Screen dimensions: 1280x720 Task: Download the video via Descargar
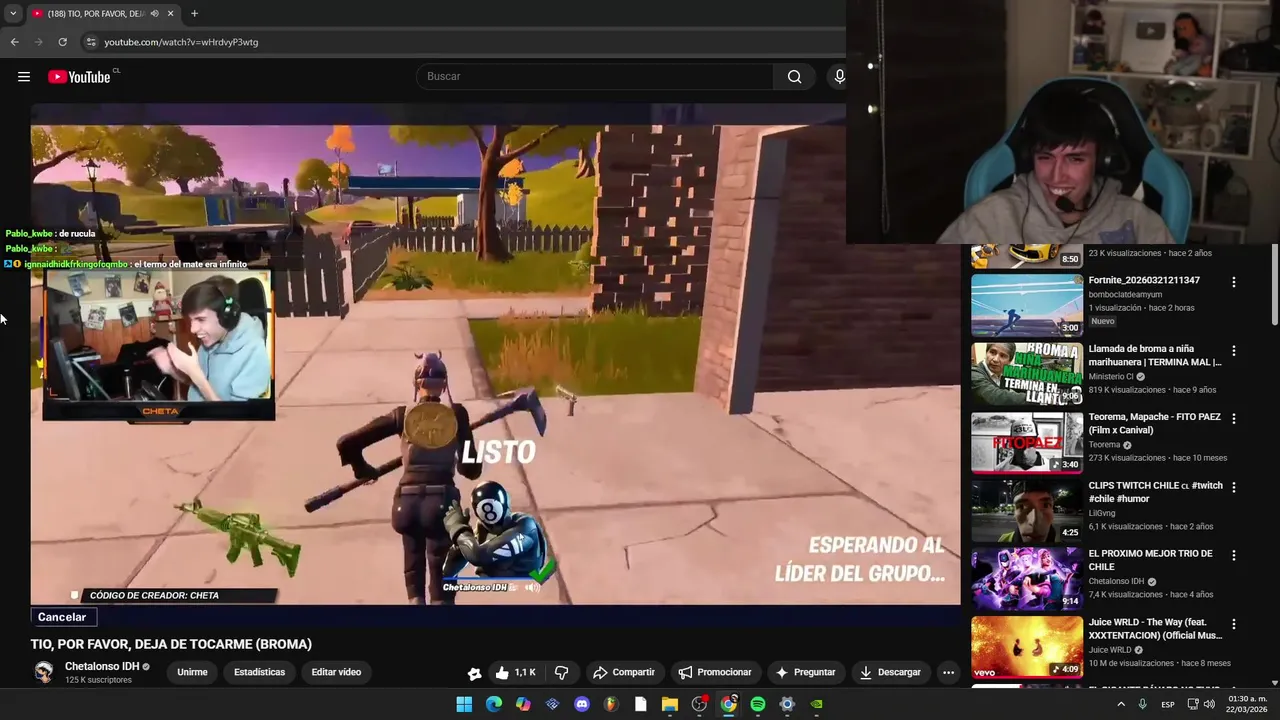click(890, 673)
